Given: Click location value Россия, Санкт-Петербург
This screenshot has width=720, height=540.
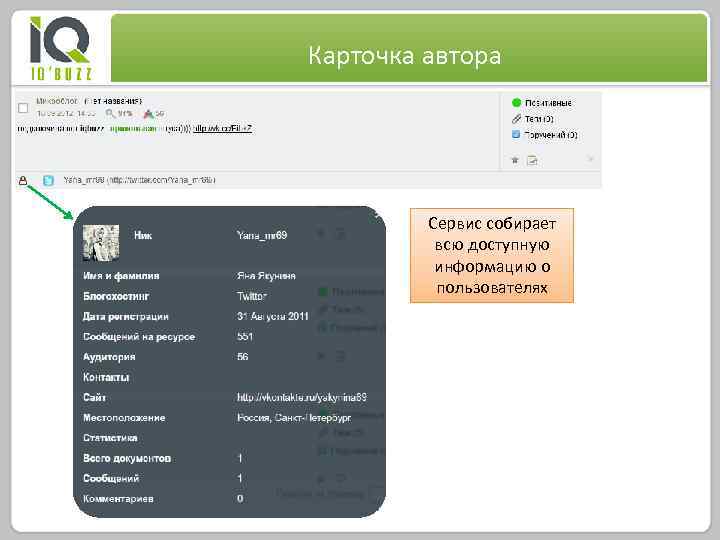Looking at the screenshot, I should pyautogui.click(x=294, y=418).
